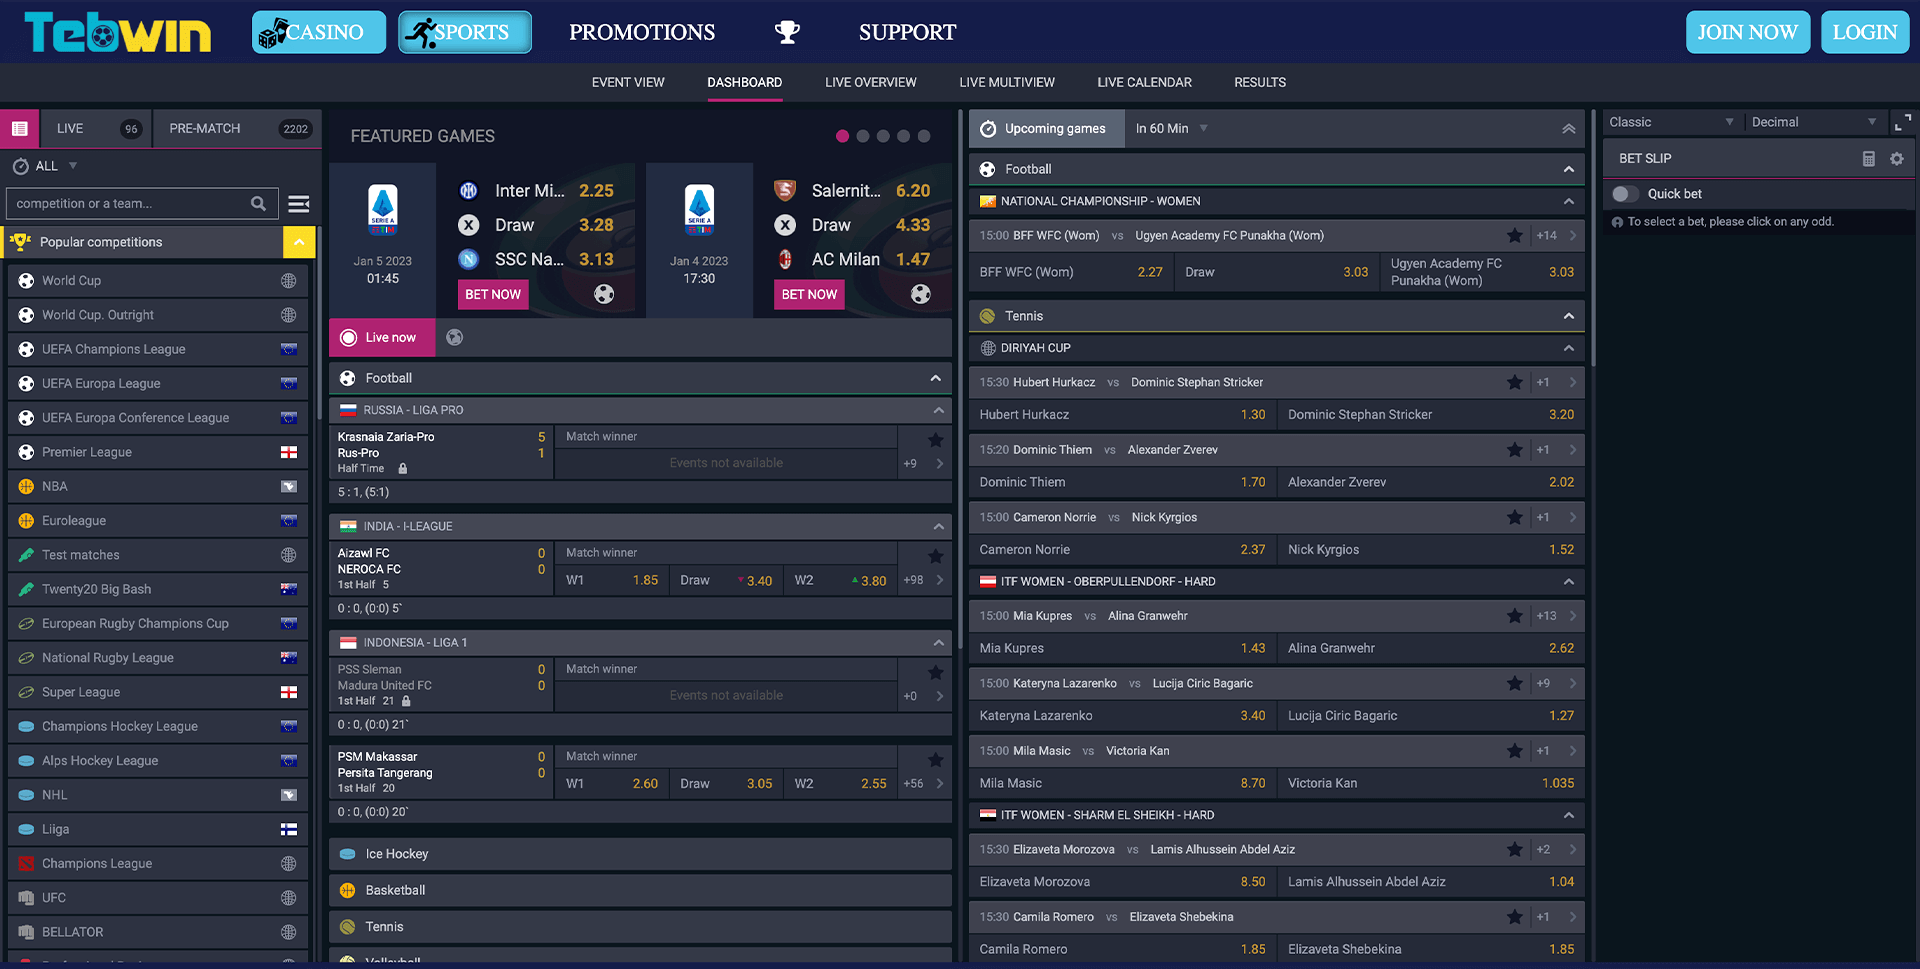Collapse ITF Women Oberpullendorf Hard section
This screenshot has width=1920, height=969.
(1568, 581)
